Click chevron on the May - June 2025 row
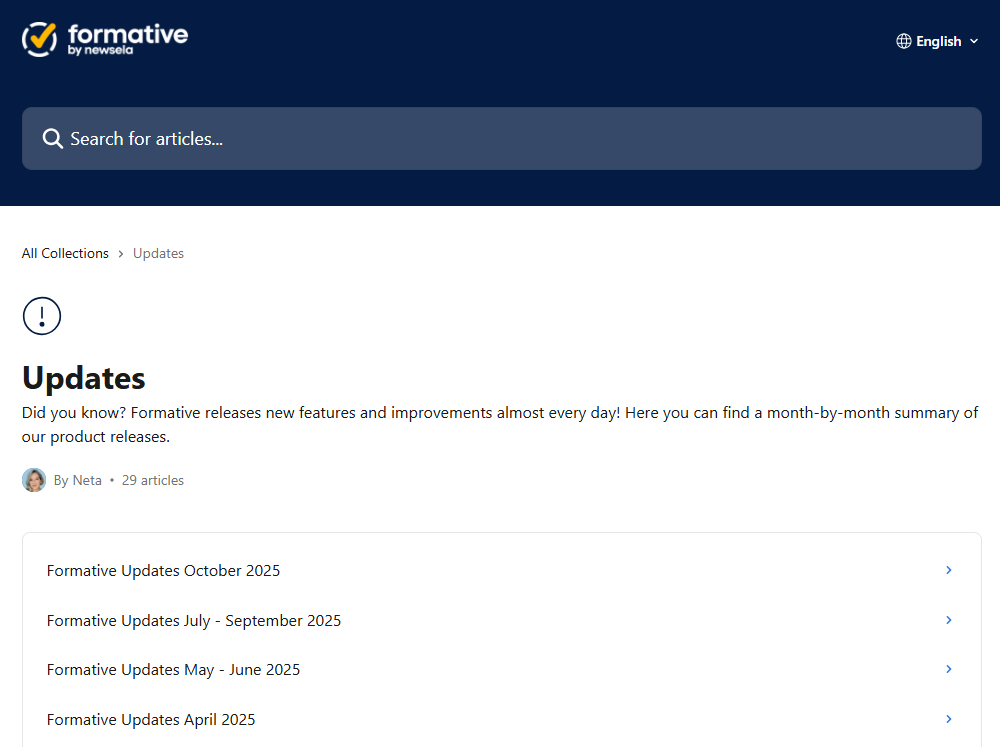Viewport: 1000px width, 747px height. [x=948, y=669]
